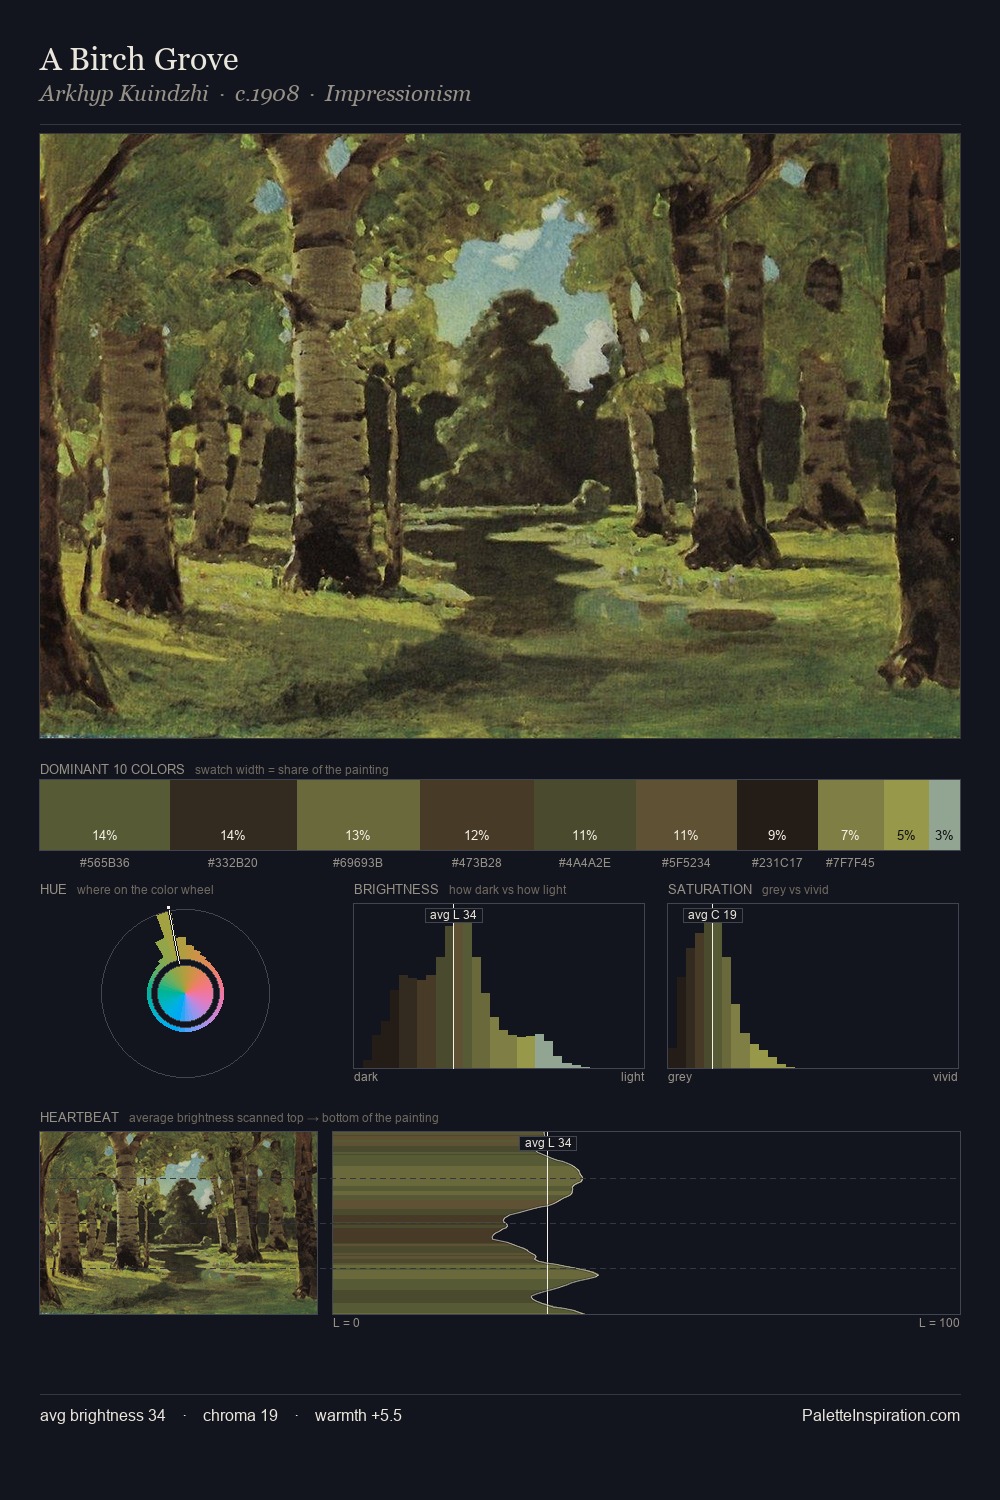Click the 'BRIGHTNESS' section heading

pos(396,889)
